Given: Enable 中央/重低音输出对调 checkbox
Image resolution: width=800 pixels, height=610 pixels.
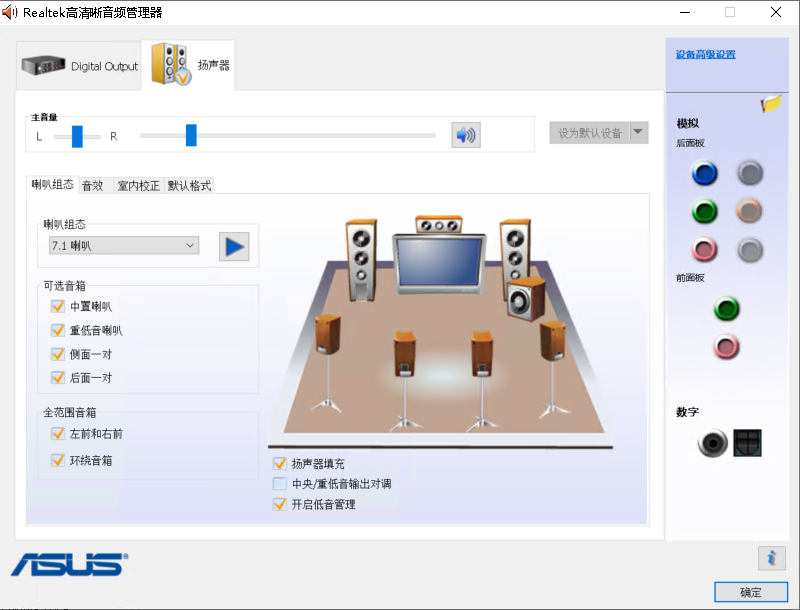Looking at the screenshot, I should click(280, 484).
